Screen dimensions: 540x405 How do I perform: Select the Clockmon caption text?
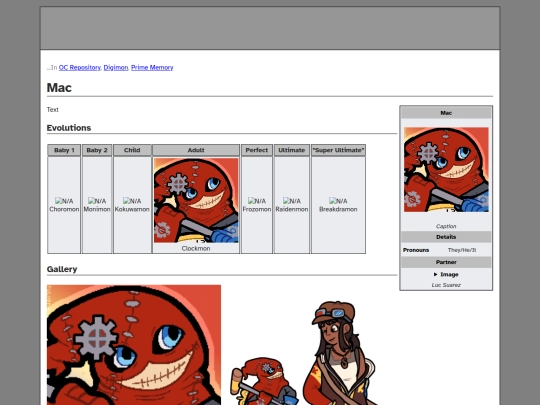coord(196,248)
